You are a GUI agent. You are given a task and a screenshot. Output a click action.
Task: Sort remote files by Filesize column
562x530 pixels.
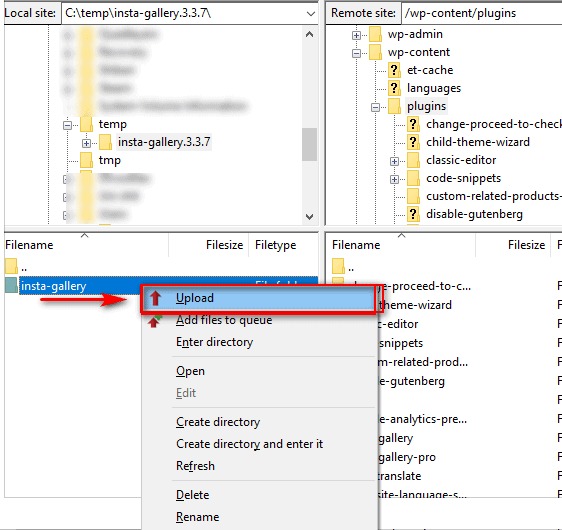[513, 245]
